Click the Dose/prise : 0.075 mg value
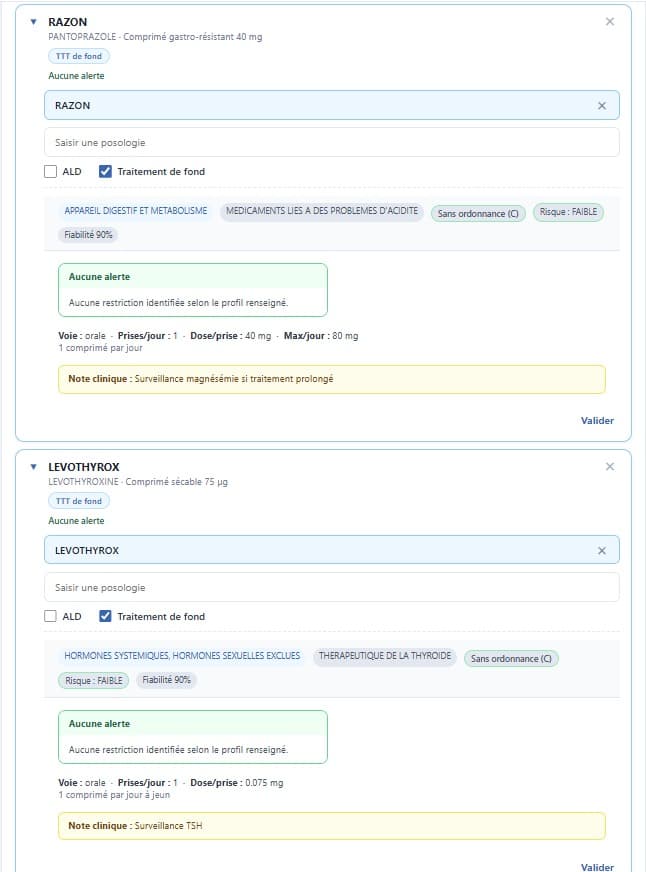Image resolution: width=646 pixels, height=872 pixels. 236,783
